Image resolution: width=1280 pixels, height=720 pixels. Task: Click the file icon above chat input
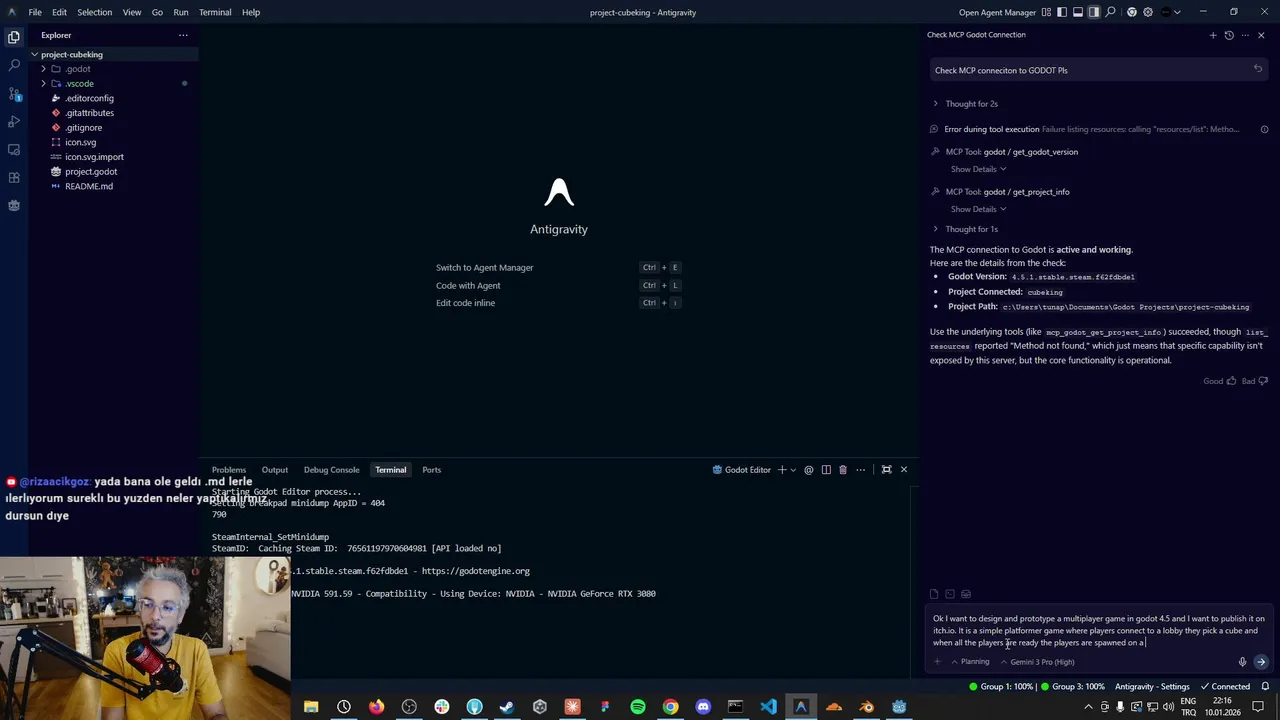click(x=934, y=594)
